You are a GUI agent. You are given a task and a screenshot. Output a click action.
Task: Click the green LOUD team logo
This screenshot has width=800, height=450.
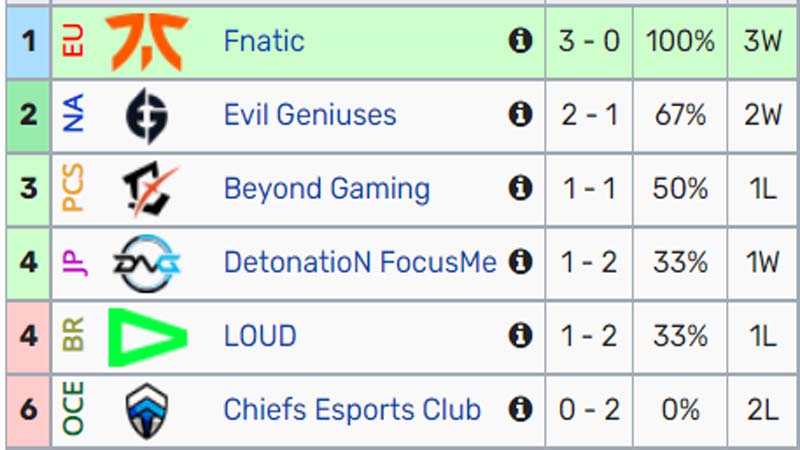click(x=147, y=337)
